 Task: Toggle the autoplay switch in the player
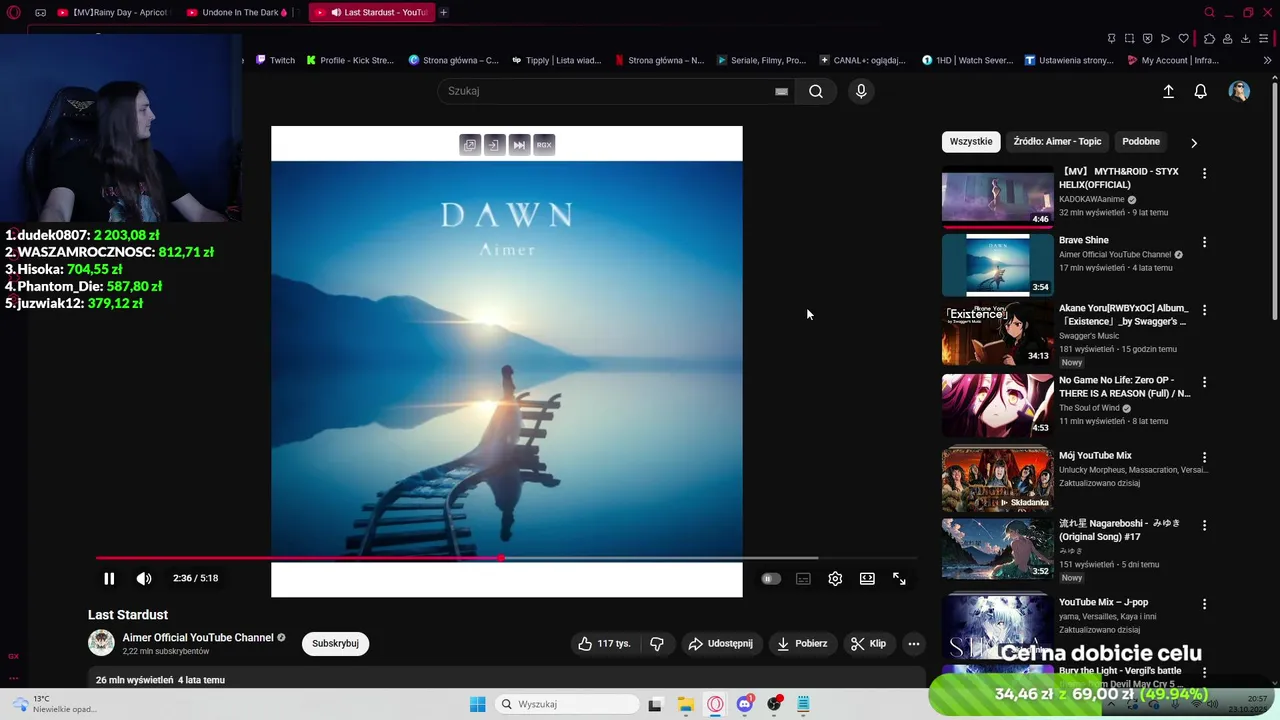[770, 579]
